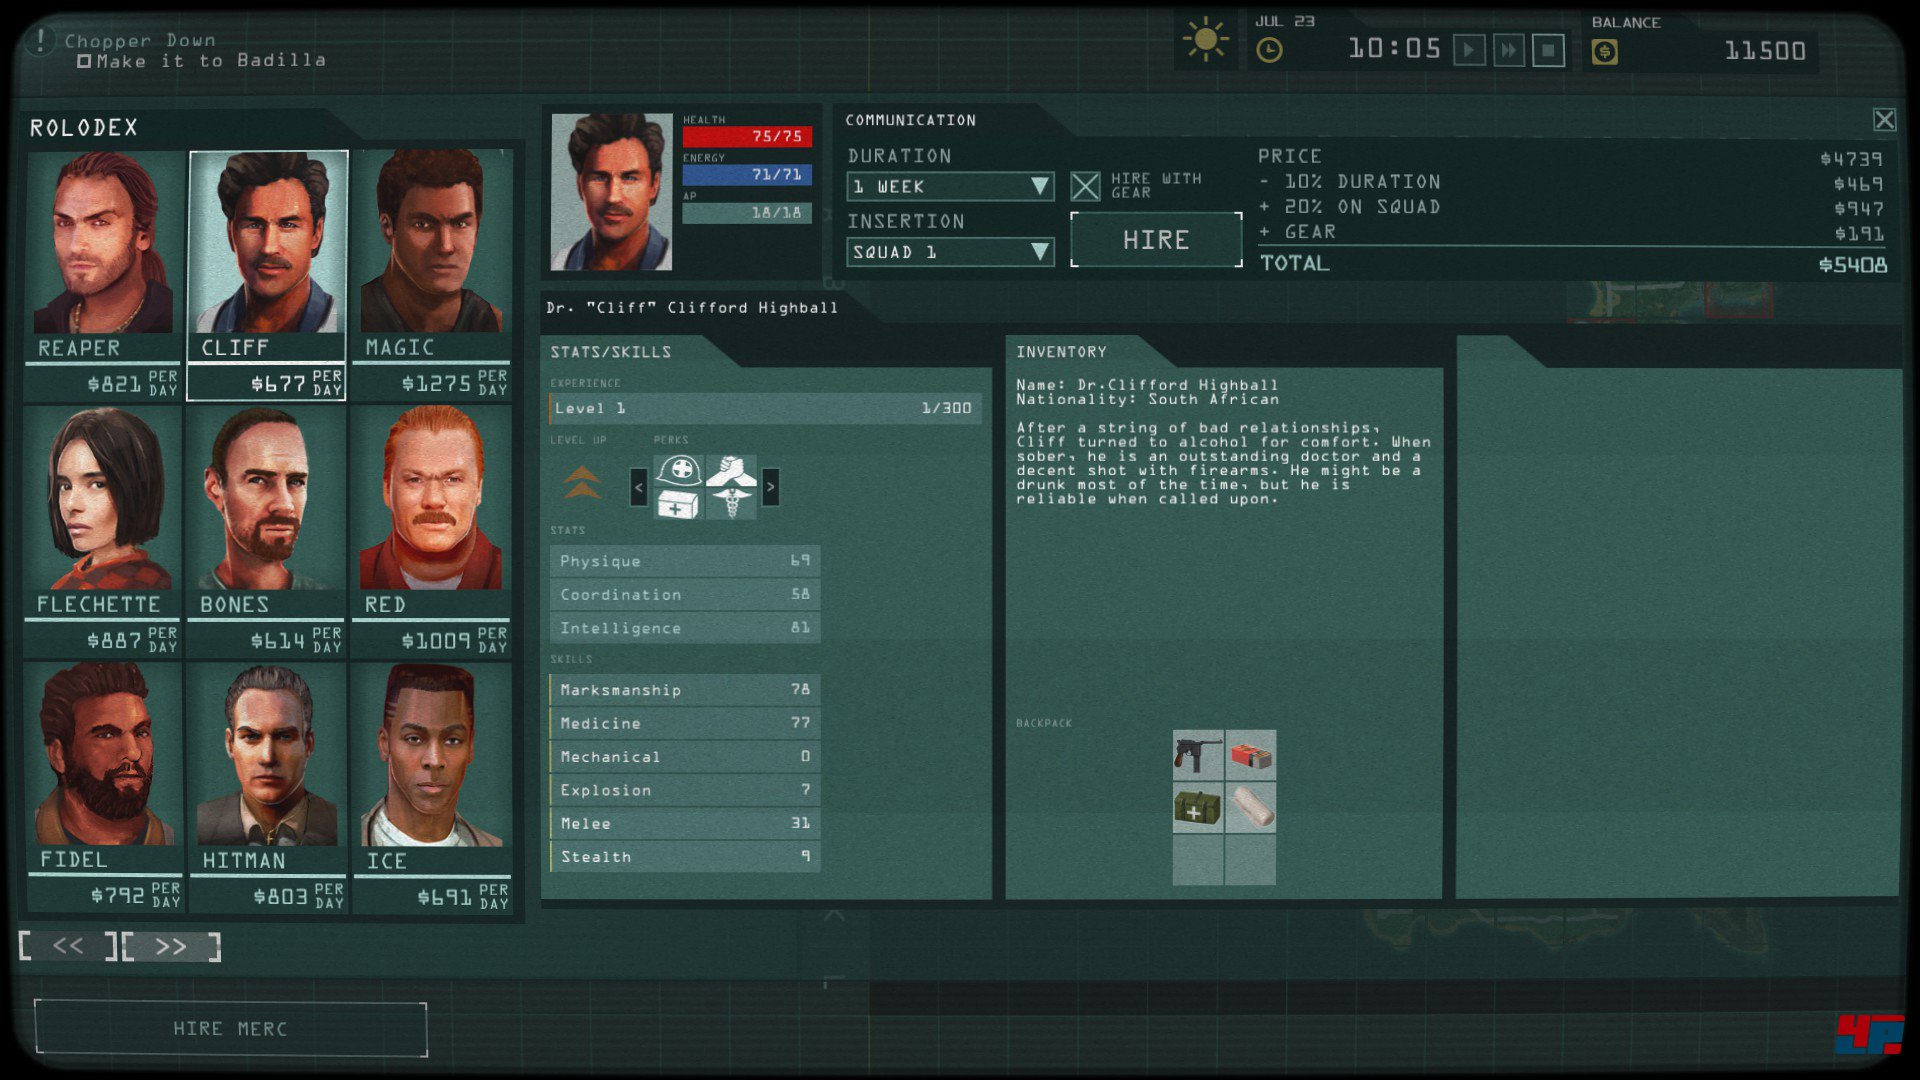
Task: Open the Duration dropdown
Action: 950,186
